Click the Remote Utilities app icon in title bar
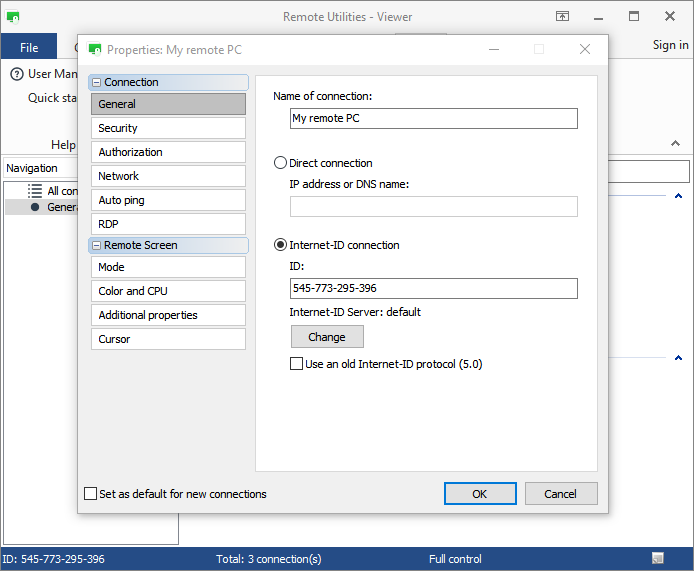694x571 pixels. pyautogui.click(x=12, y=17)
